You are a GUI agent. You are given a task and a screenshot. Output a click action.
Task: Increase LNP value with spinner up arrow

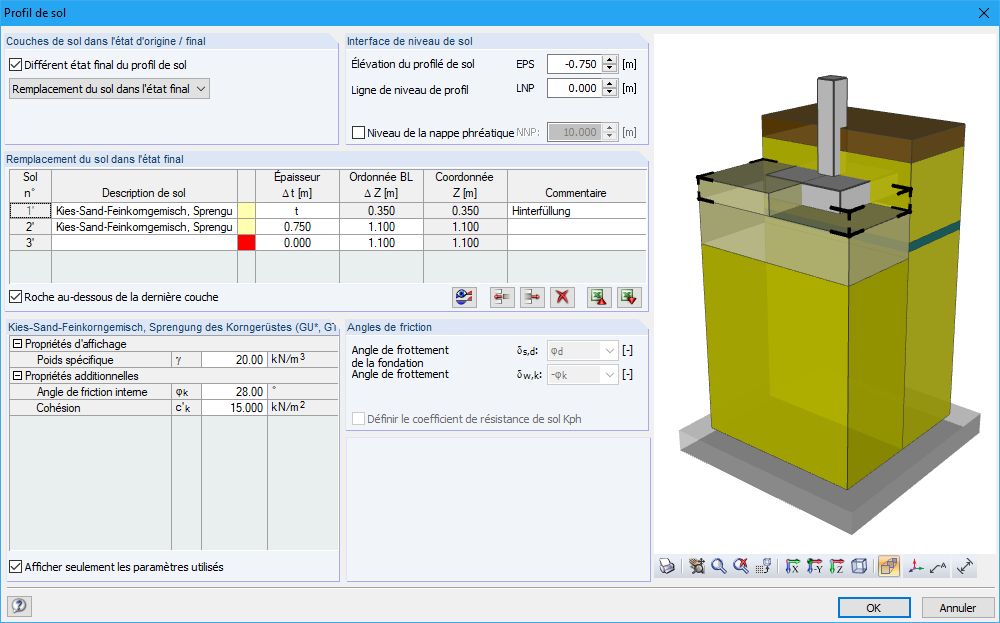(x=610, y=84)
